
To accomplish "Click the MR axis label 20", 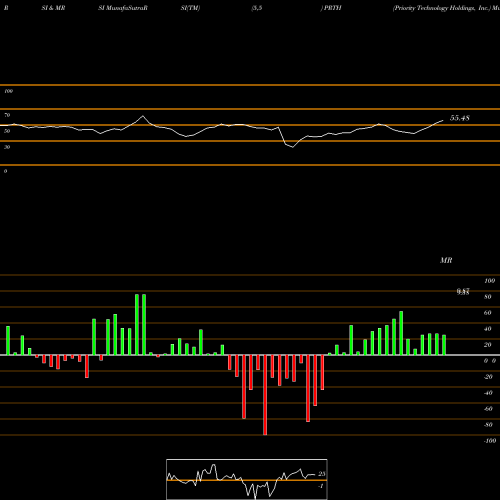I will point(488,345).
